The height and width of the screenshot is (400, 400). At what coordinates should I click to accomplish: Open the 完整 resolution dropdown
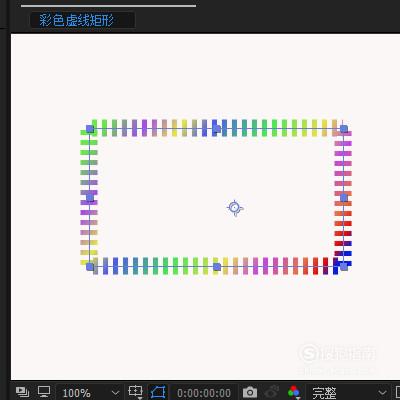point(348,393)
